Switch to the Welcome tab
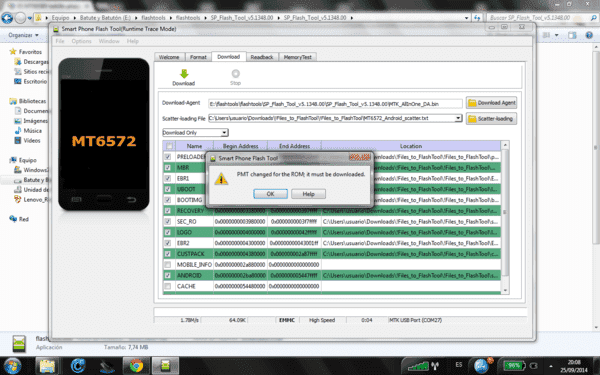The image size is (600, 375). [169, 57]
